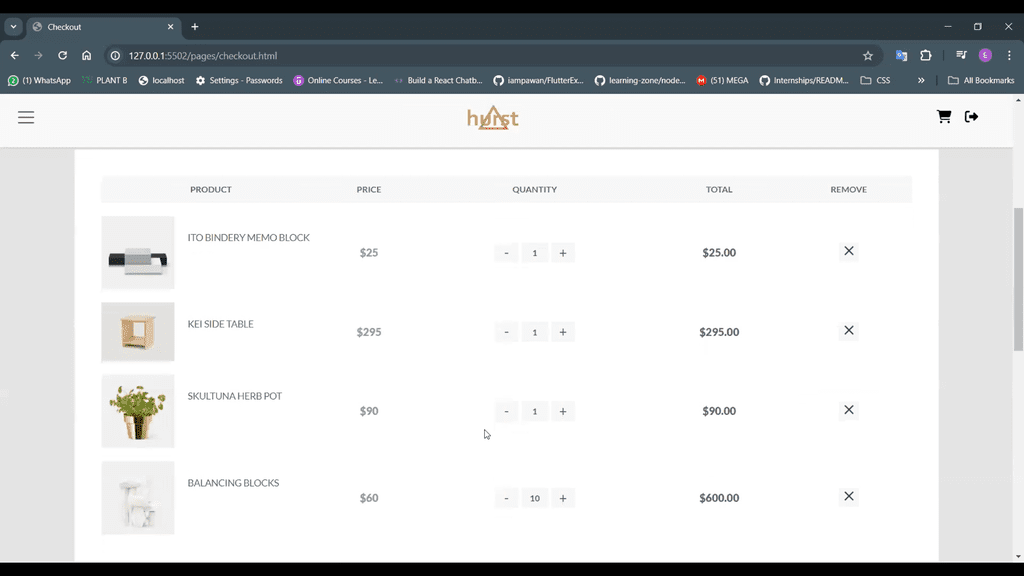The height and width of the screenshot is (576, 1024).
Task: Select the Checkout tab
Action: pyautogui.click(x=103, y=27)
